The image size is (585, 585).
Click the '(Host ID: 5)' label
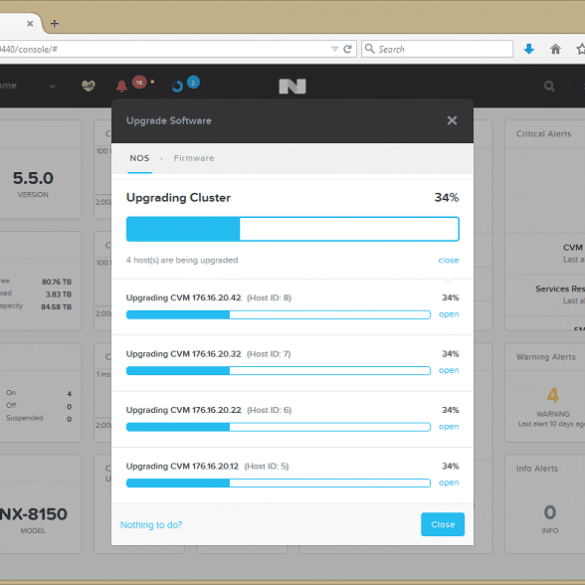point(266,466)
